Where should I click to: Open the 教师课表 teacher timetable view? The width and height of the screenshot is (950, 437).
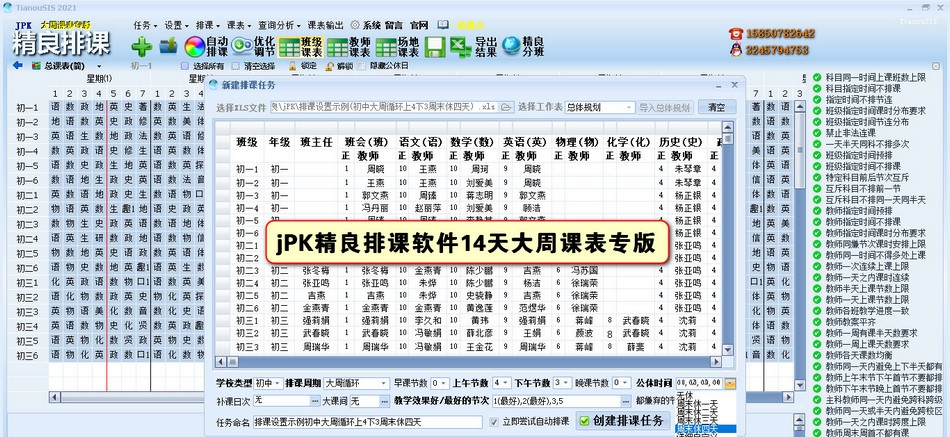(x=348, y=47)
